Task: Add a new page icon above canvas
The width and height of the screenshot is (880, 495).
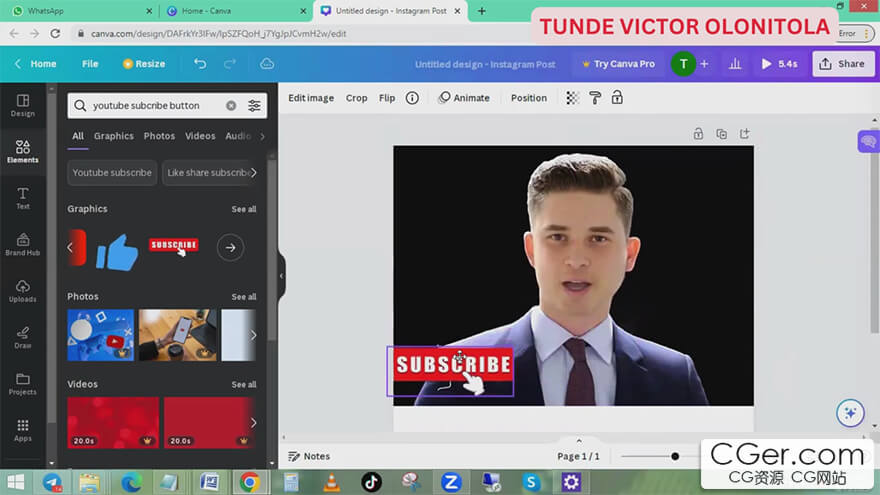Action: point(744,134)
